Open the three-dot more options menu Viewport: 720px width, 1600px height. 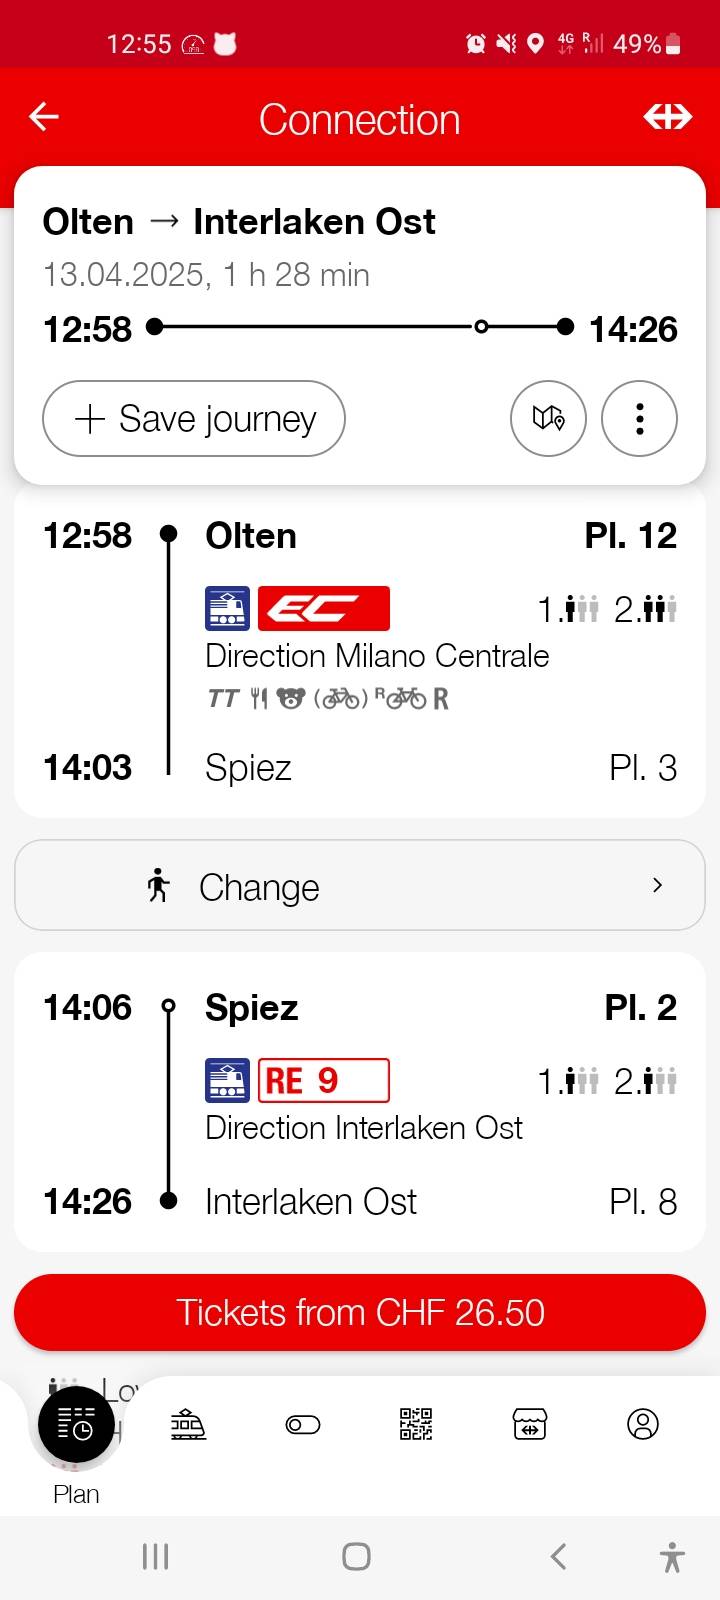click(639, 419)
